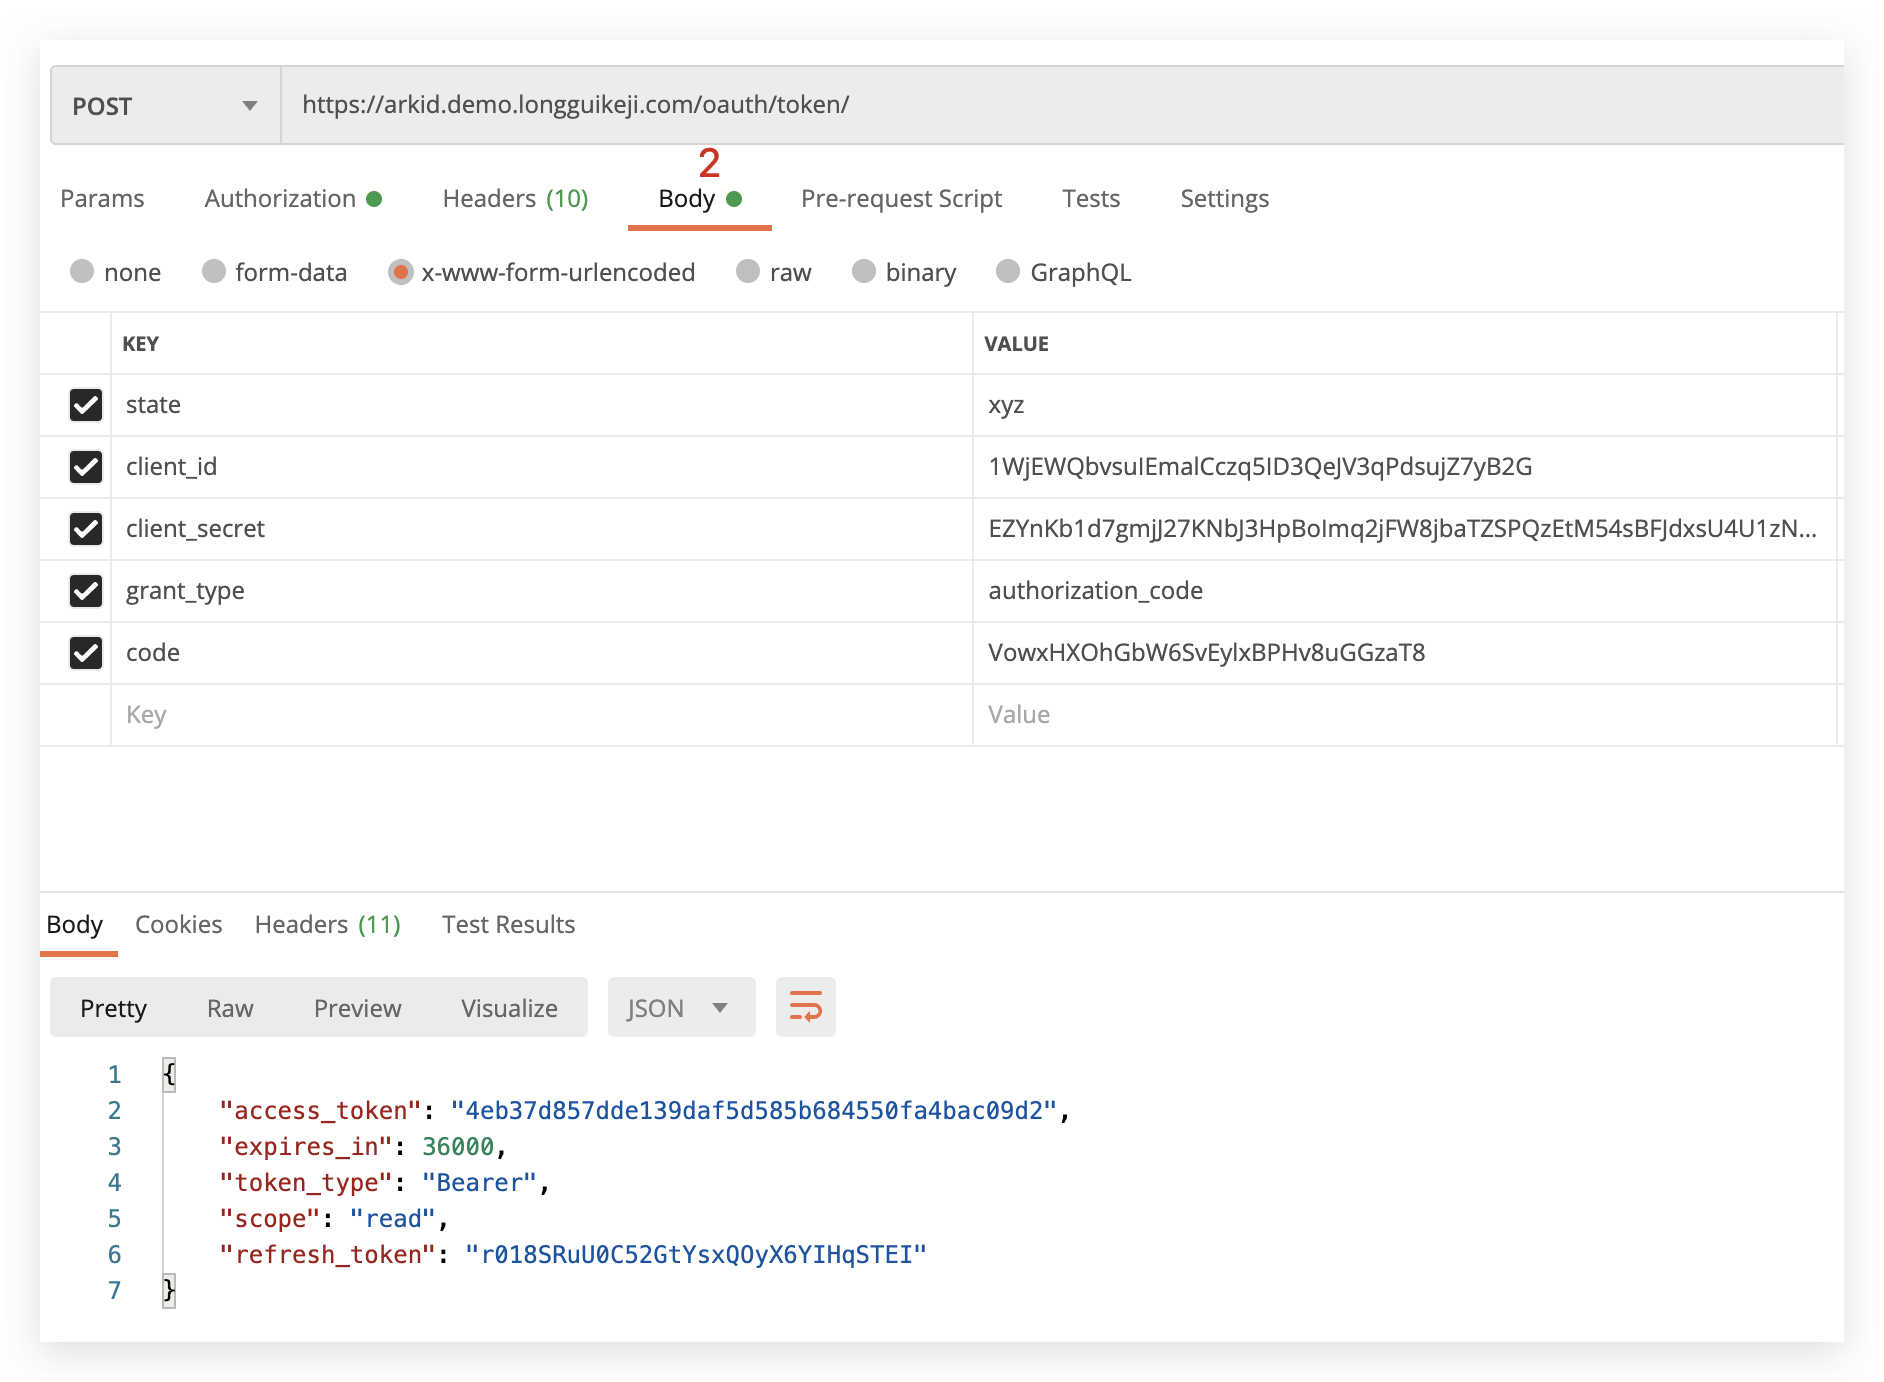Image resolution: width=1884 pixels, height=1382 pixels.
Task: Select the GraphQL body type
Action: 1008,272
